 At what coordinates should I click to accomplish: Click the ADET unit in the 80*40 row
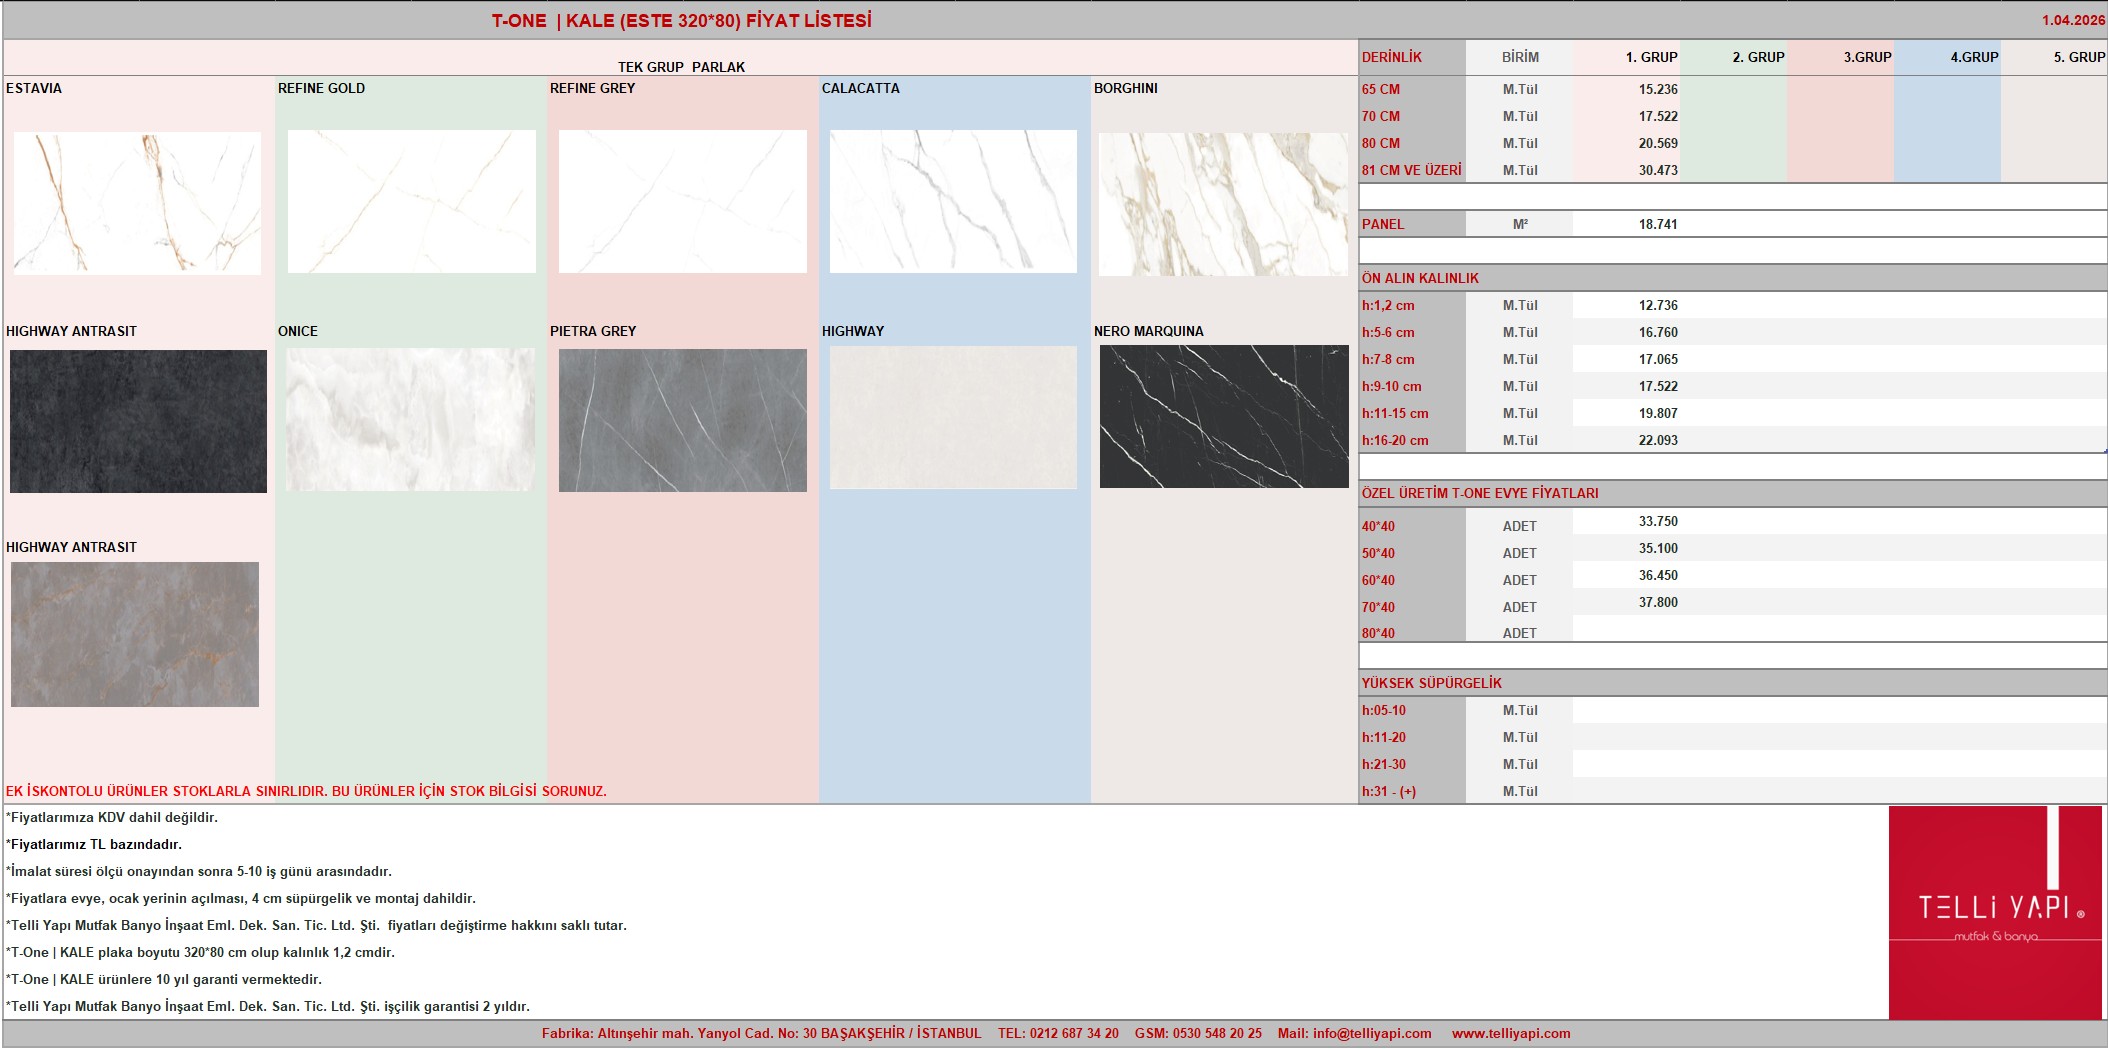click(1519, 633)
